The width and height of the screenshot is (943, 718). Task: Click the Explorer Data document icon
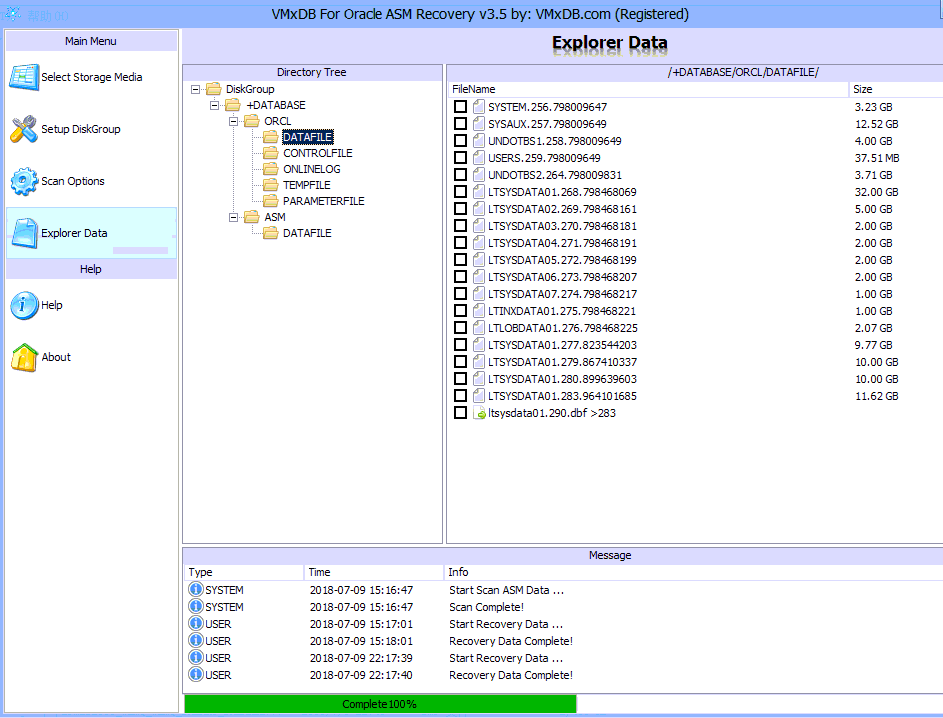25,233
